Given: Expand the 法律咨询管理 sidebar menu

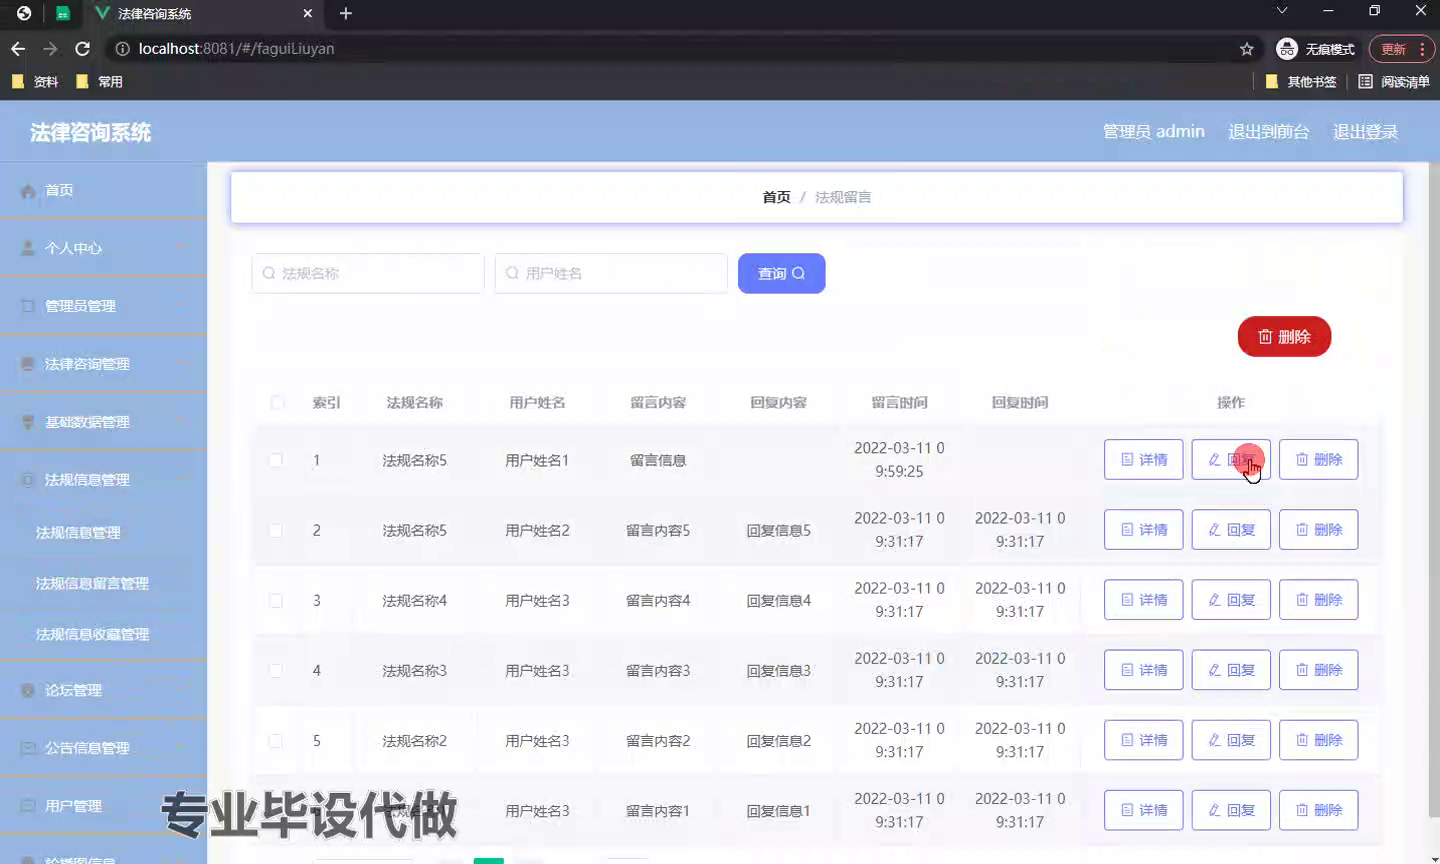Looking at the screenshot, I should (x=103, y=364).
